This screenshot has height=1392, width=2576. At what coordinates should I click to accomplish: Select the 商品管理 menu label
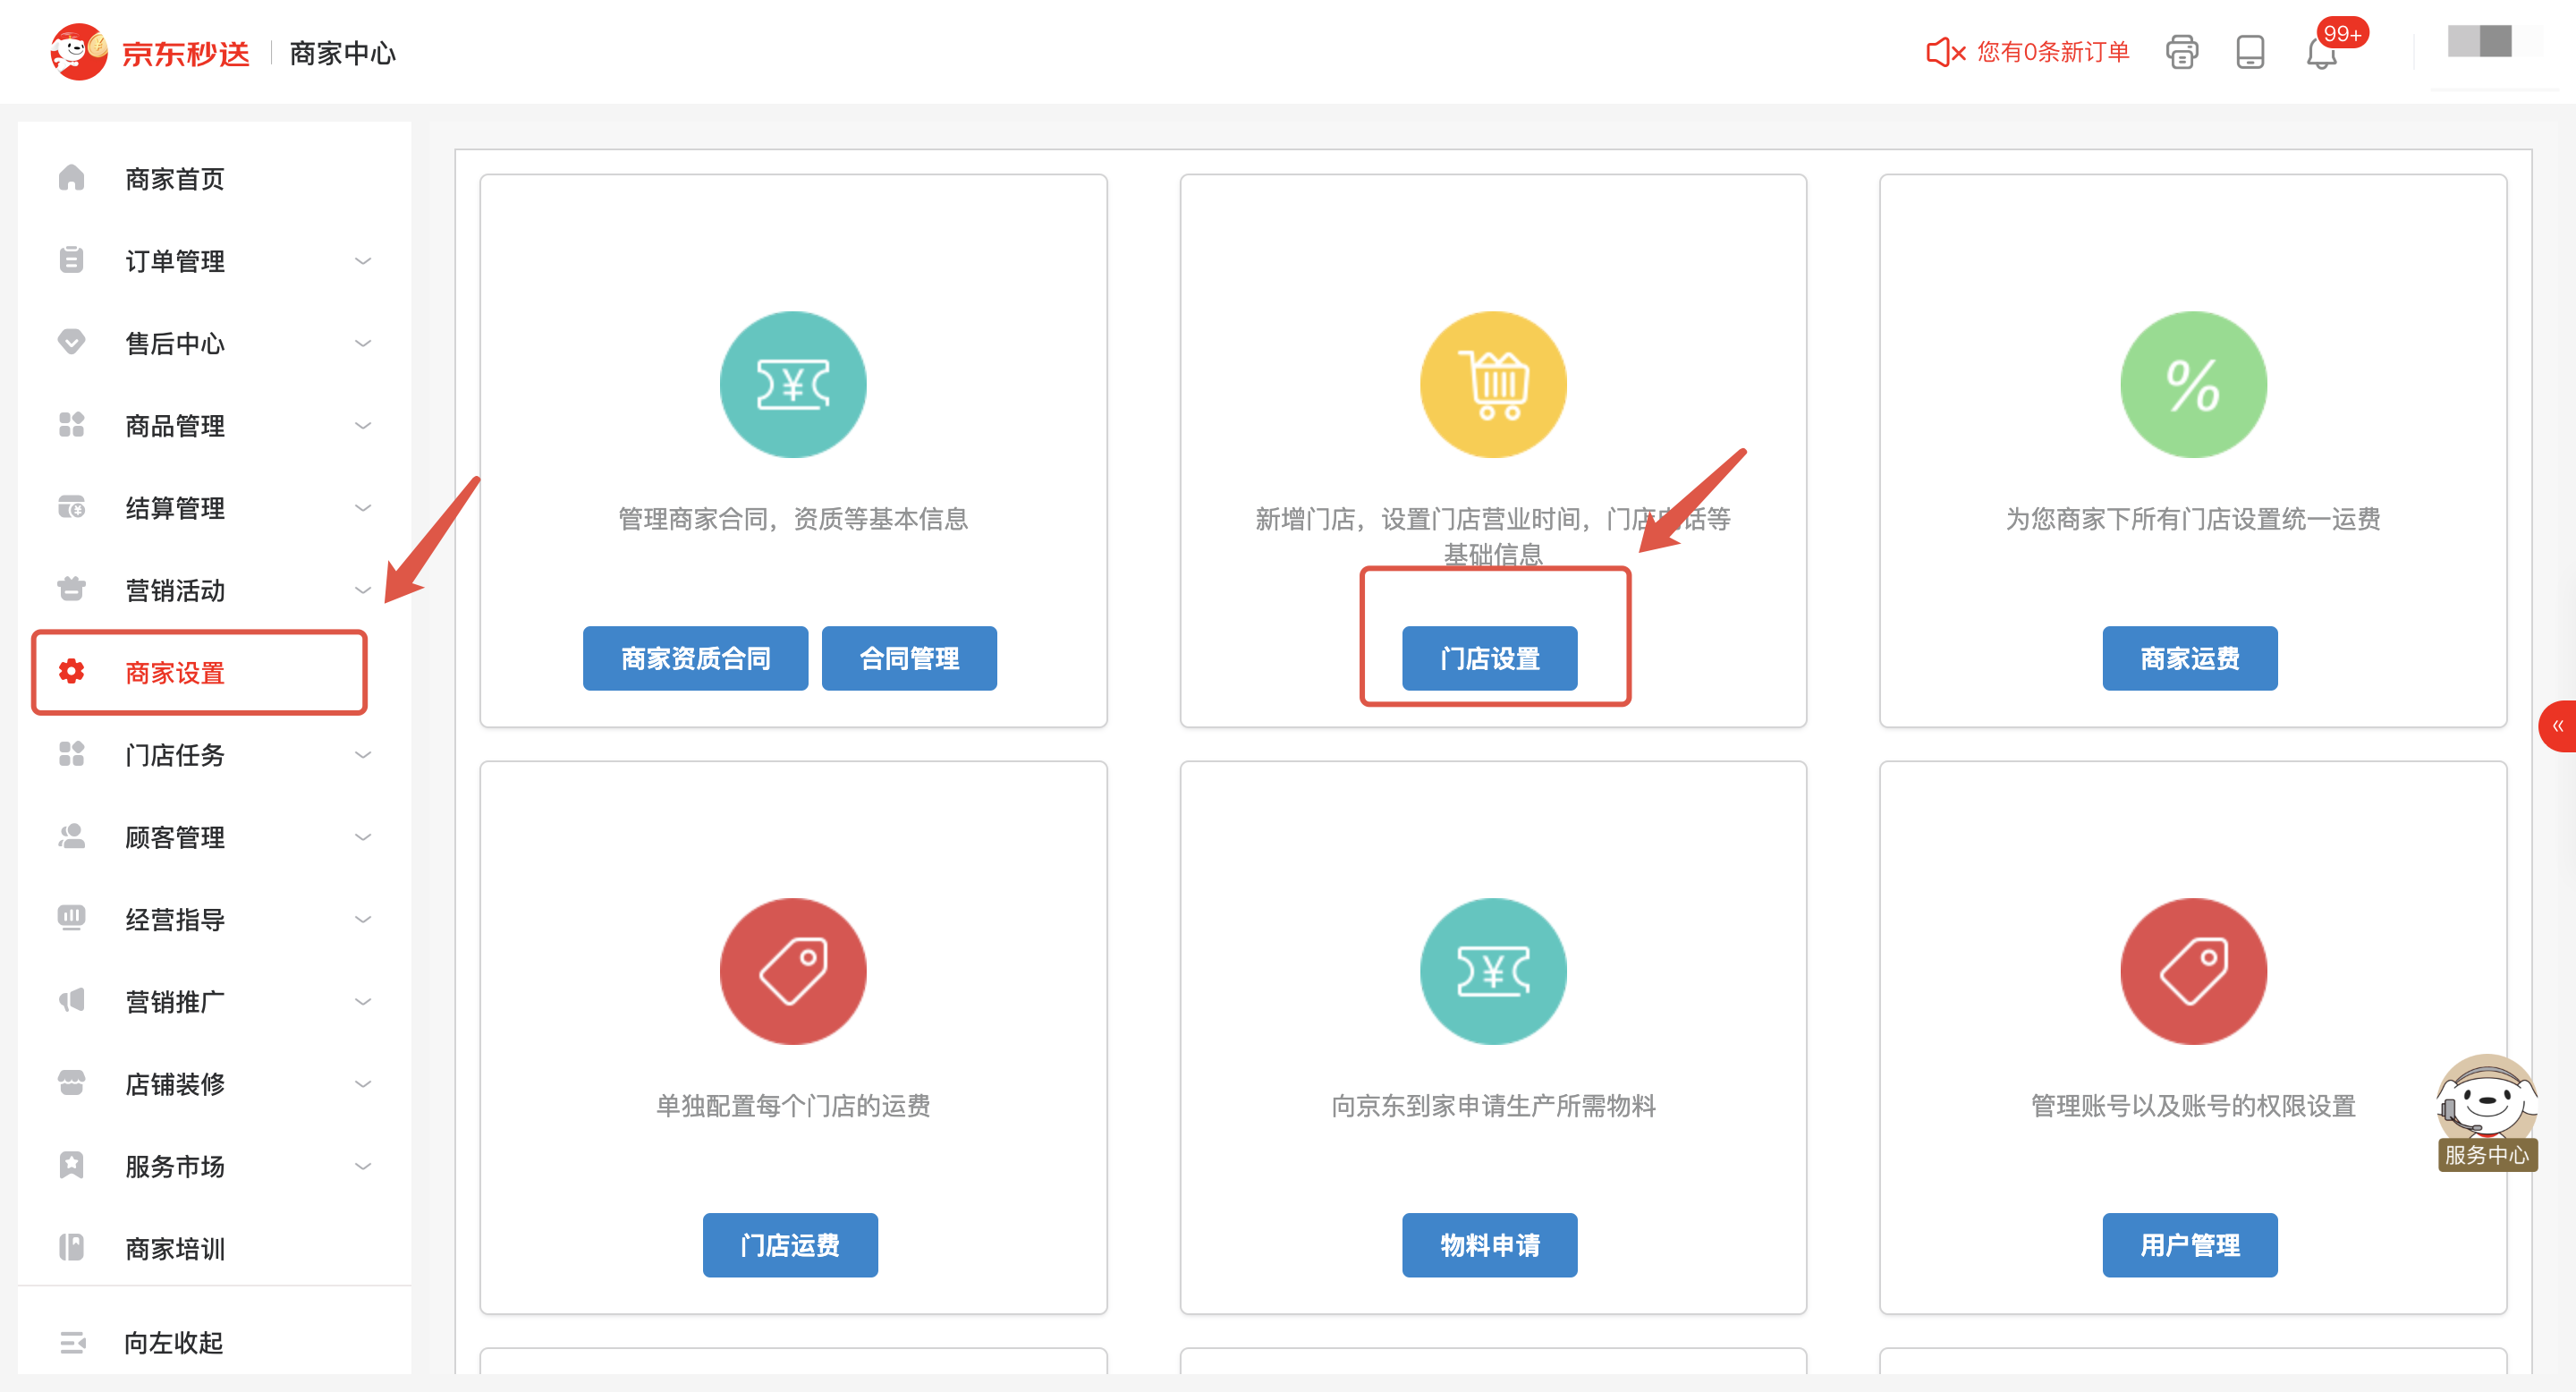[175, 426]
